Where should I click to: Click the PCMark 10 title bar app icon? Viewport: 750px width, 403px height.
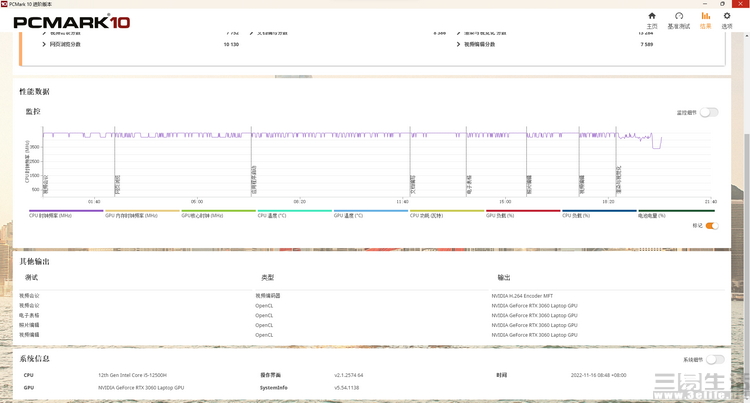click(x=5, y=4)
